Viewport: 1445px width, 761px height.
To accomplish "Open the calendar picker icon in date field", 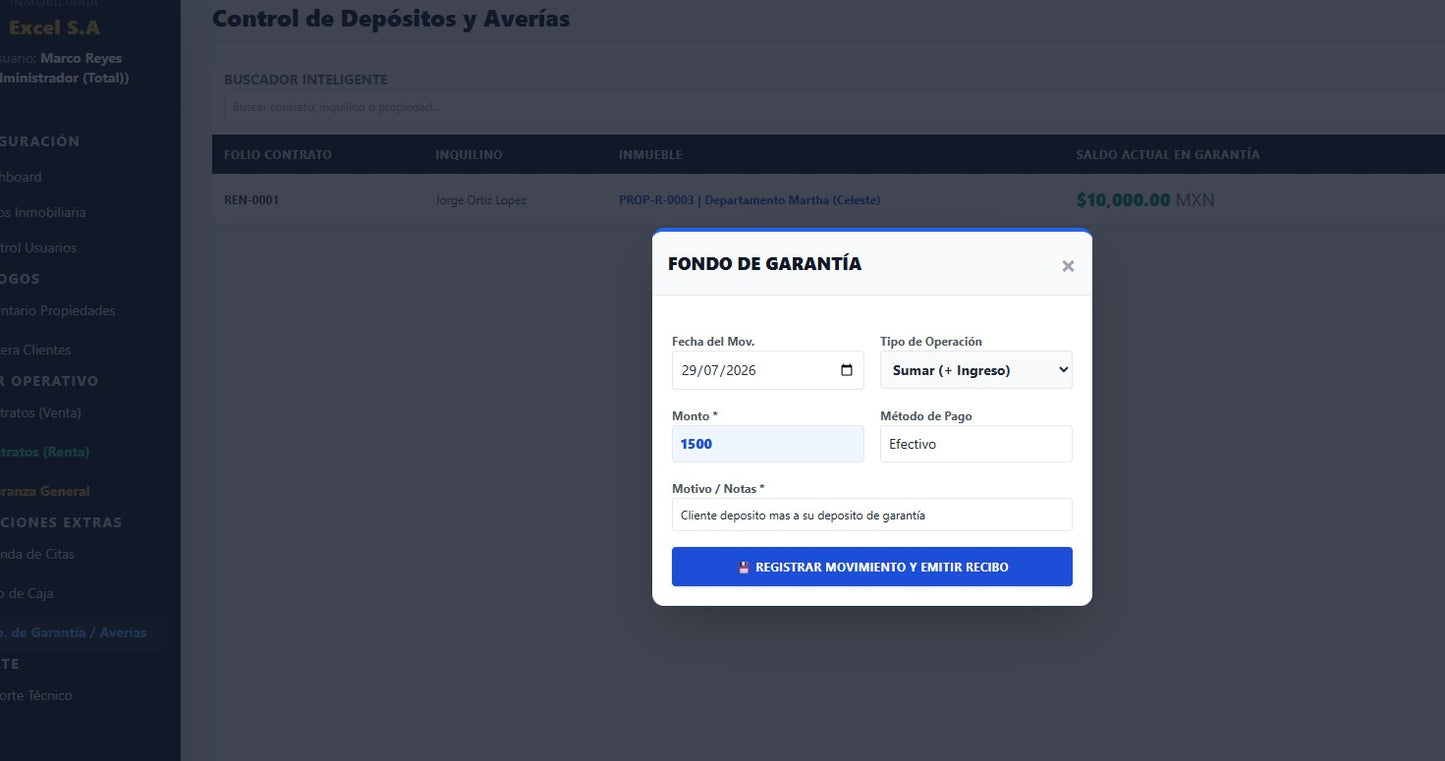I will [x=847, y=370].
